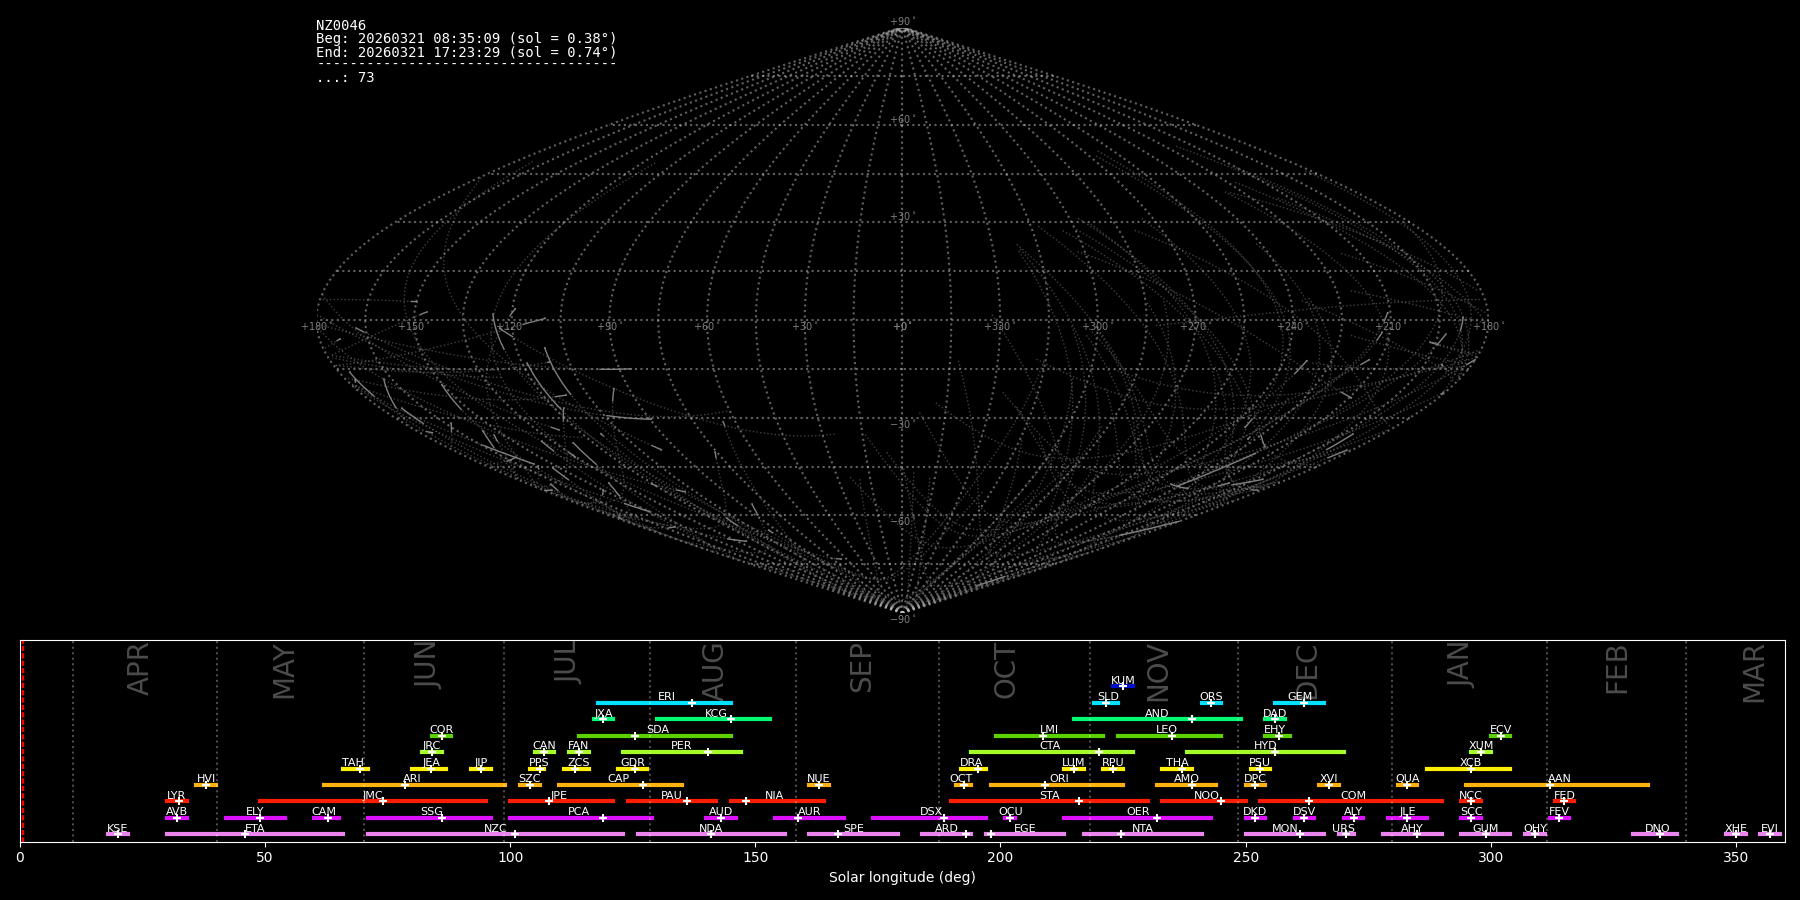Image resolution: width=1800 pixels, height=900 pixels.
Task: Click the red JMC activity bar
Action: [x=373, y=801]
